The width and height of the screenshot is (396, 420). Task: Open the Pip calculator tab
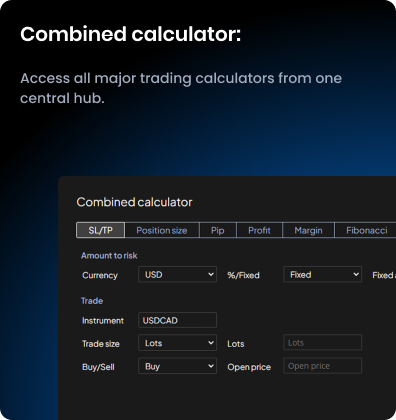coord(218,230)
